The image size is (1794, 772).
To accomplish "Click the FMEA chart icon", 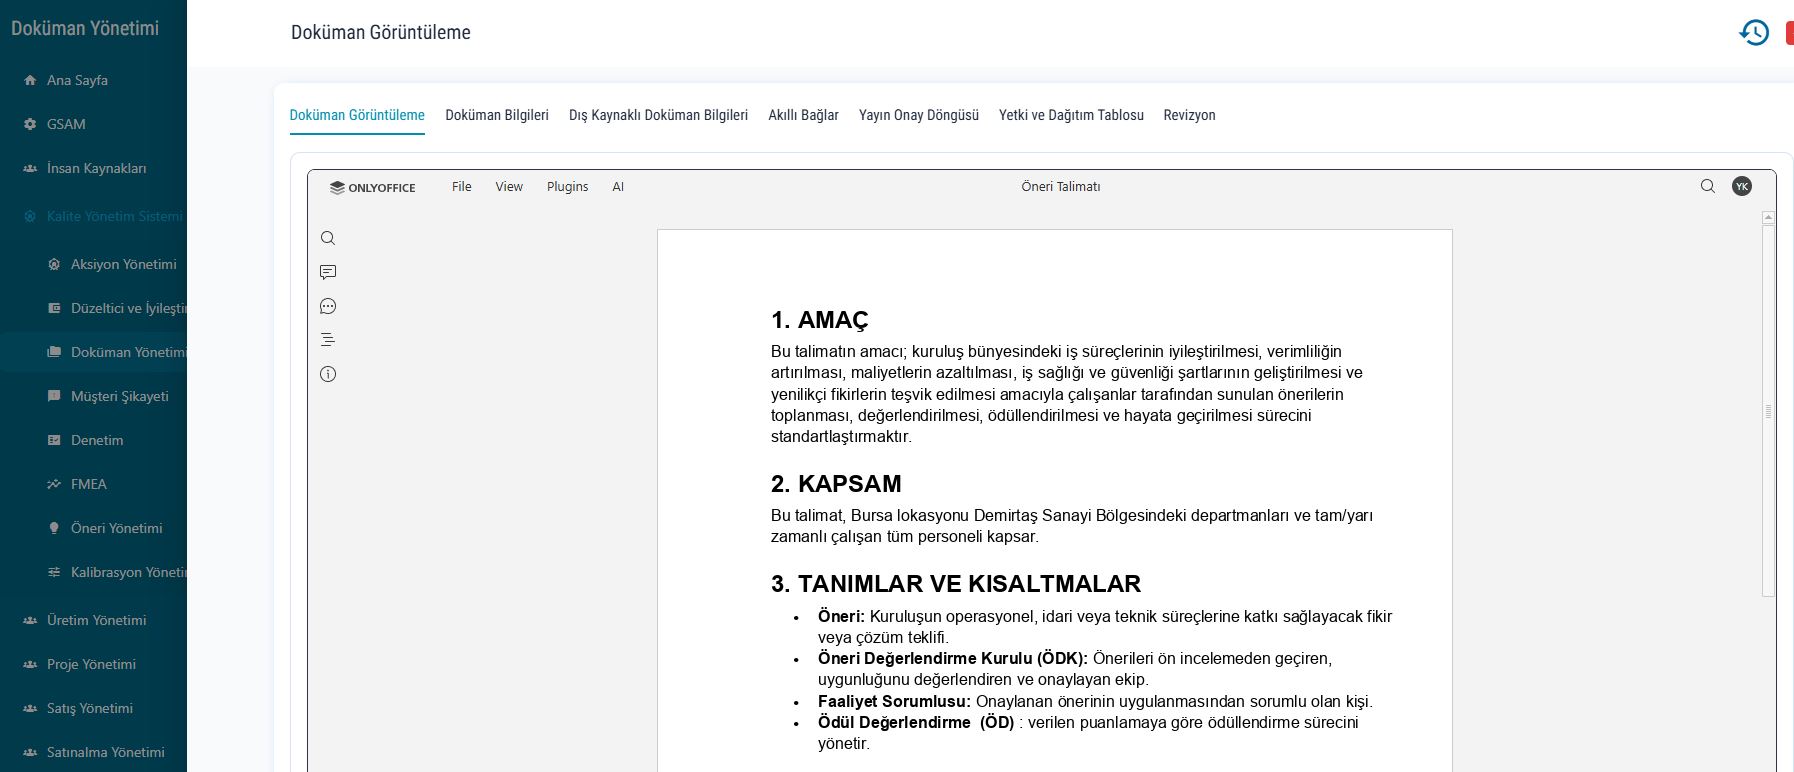I will tap(54, 484).
